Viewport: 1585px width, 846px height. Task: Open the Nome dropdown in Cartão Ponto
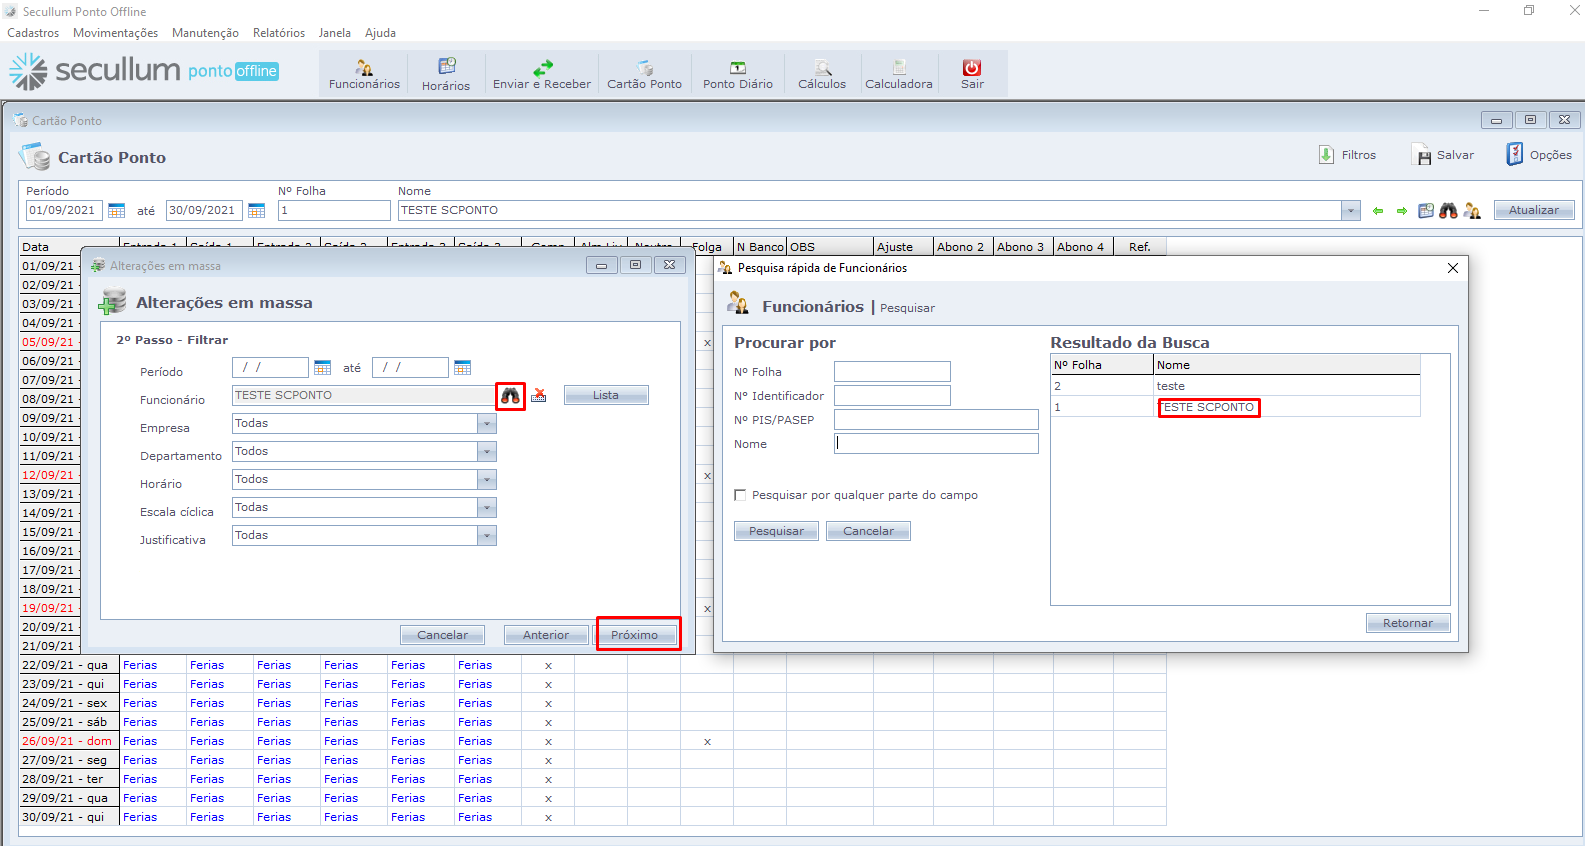(1351, 211)
